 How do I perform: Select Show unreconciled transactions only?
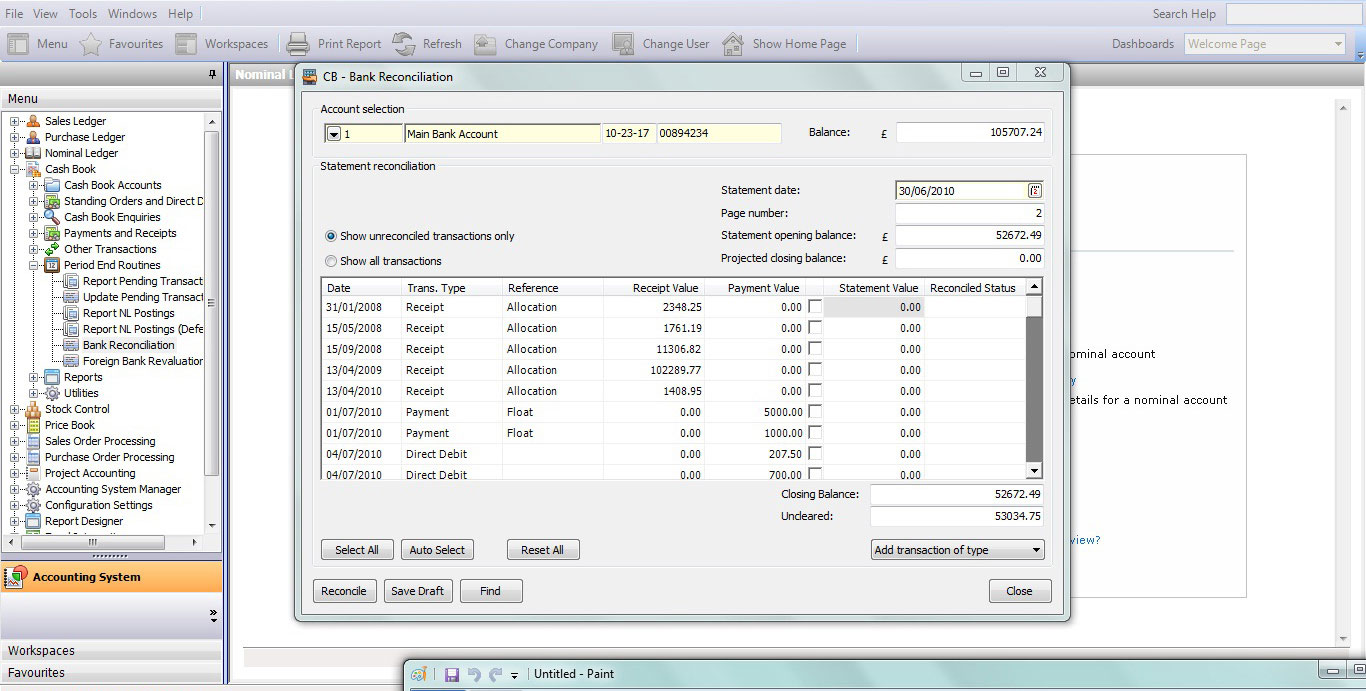[331, 236]
